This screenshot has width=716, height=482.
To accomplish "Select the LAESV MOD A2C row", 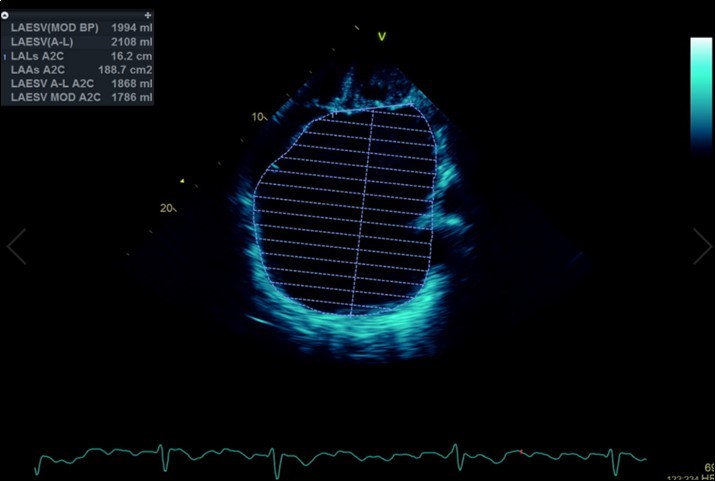I will pos(80,98).
